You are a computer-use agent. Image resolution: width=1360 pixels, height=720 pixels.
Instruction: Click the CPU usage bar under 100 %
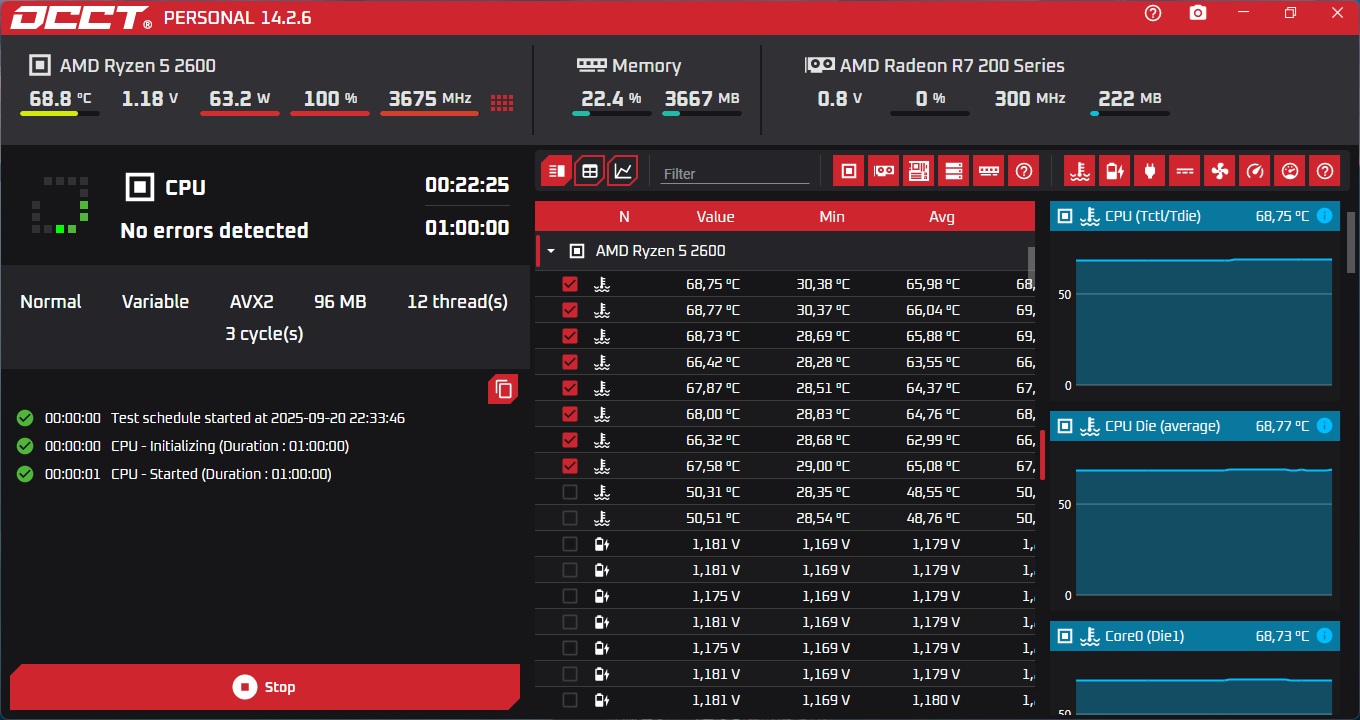pyautogui.click(x=330, y=114)
